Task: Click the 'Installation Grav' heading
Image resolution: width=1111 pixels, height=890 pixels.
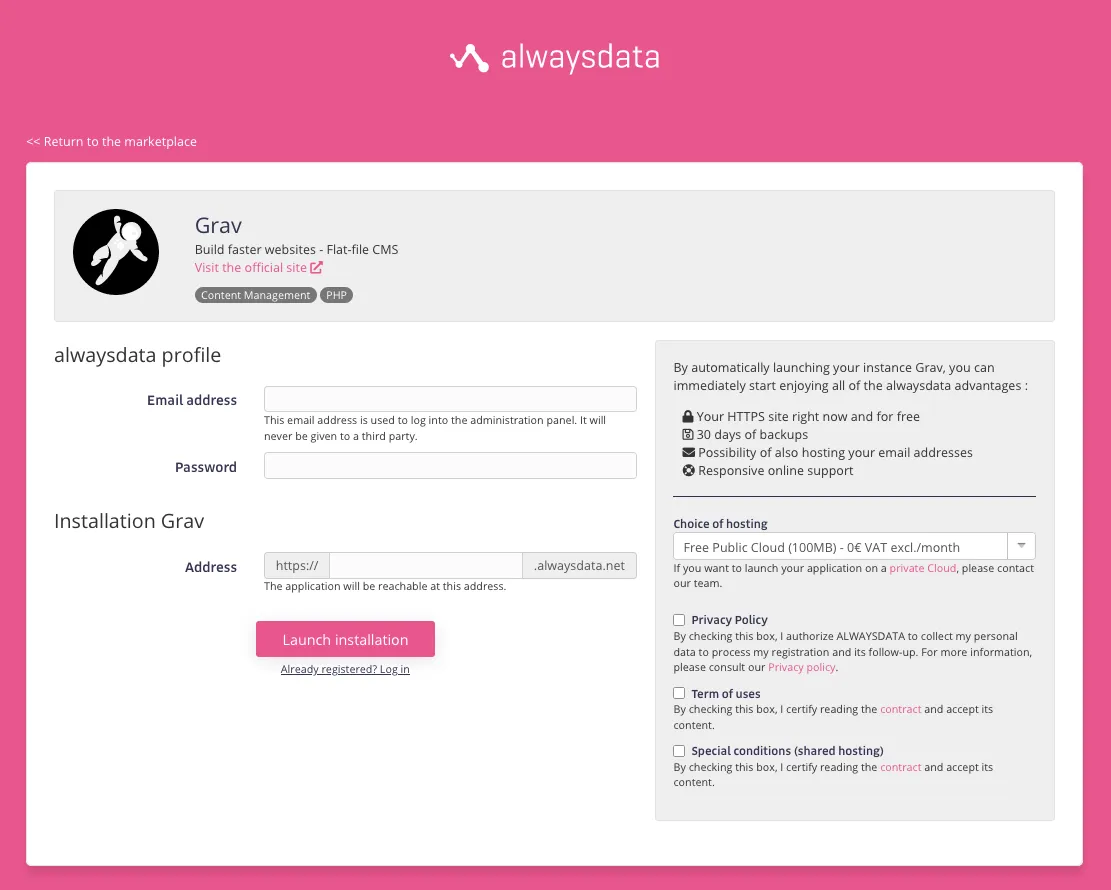Action: [129, 521]
